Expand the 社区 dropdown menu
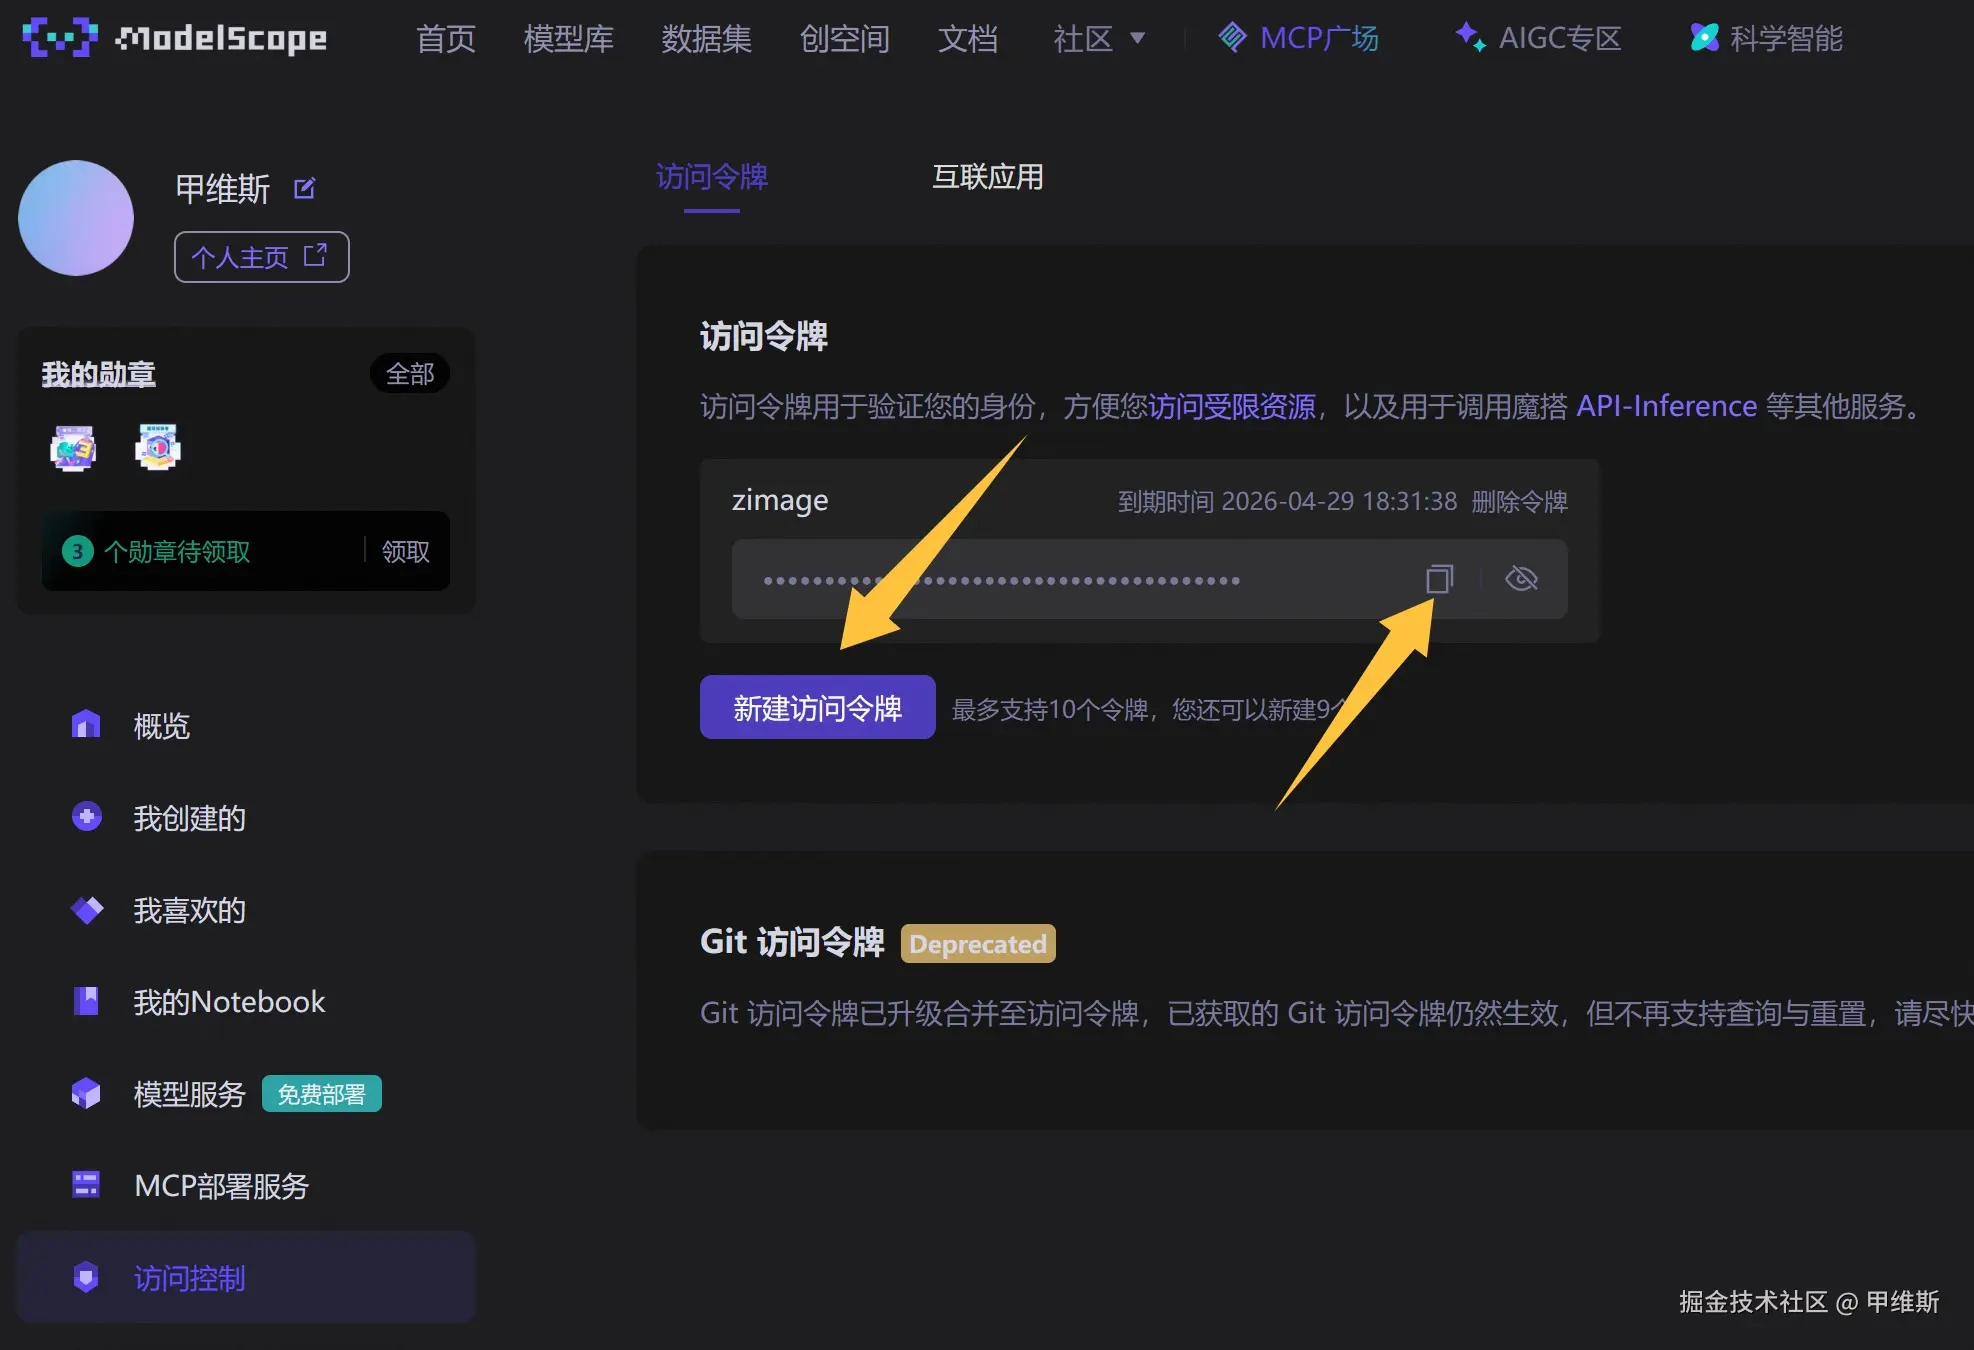 tap(1098, 39)
